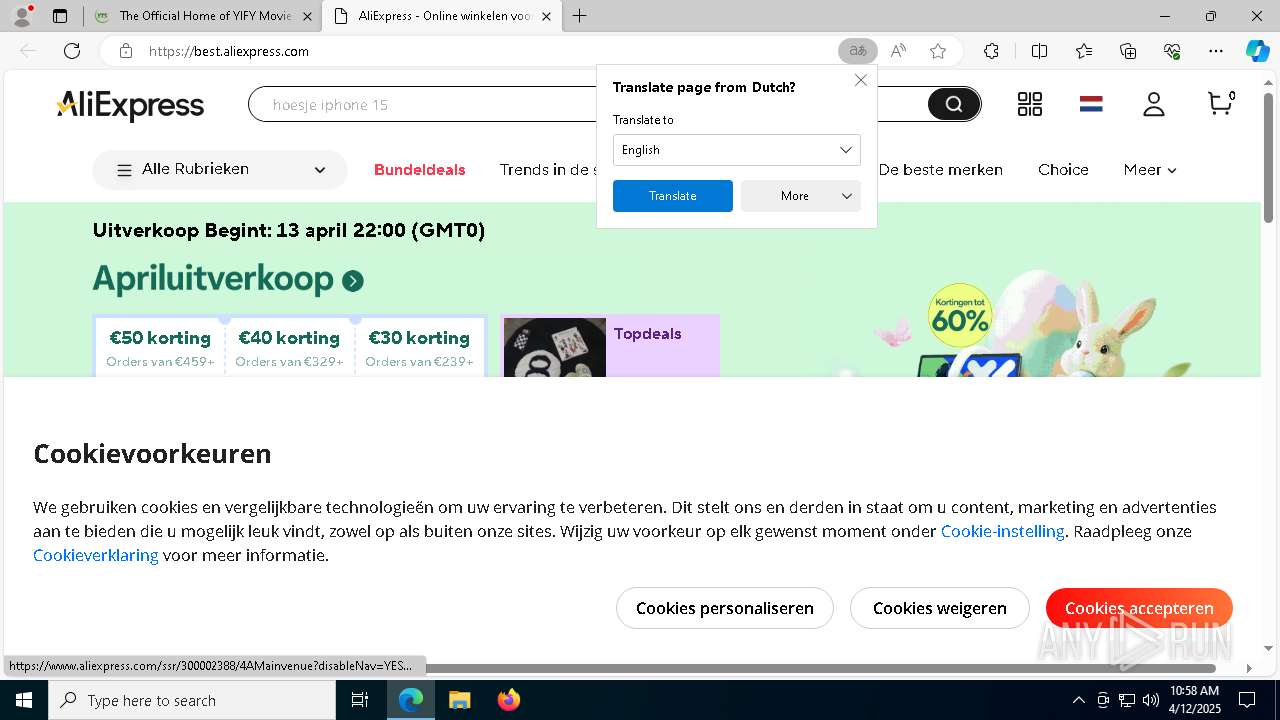Image resolution: width=1280 pixels, height=720 pixels.
Task: Open the tab actions icon
Action: (x=60, y=16)
